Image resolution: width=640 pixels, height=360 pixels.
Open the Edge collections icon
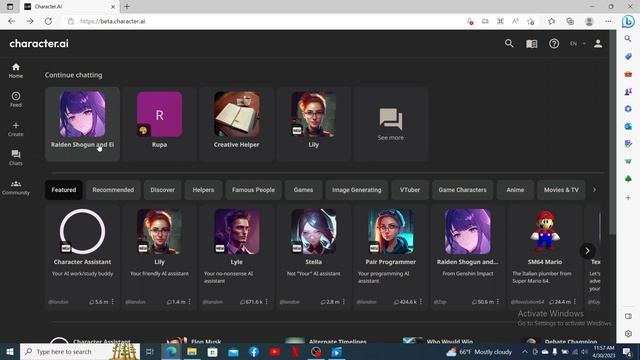click(x=570, y=21)
